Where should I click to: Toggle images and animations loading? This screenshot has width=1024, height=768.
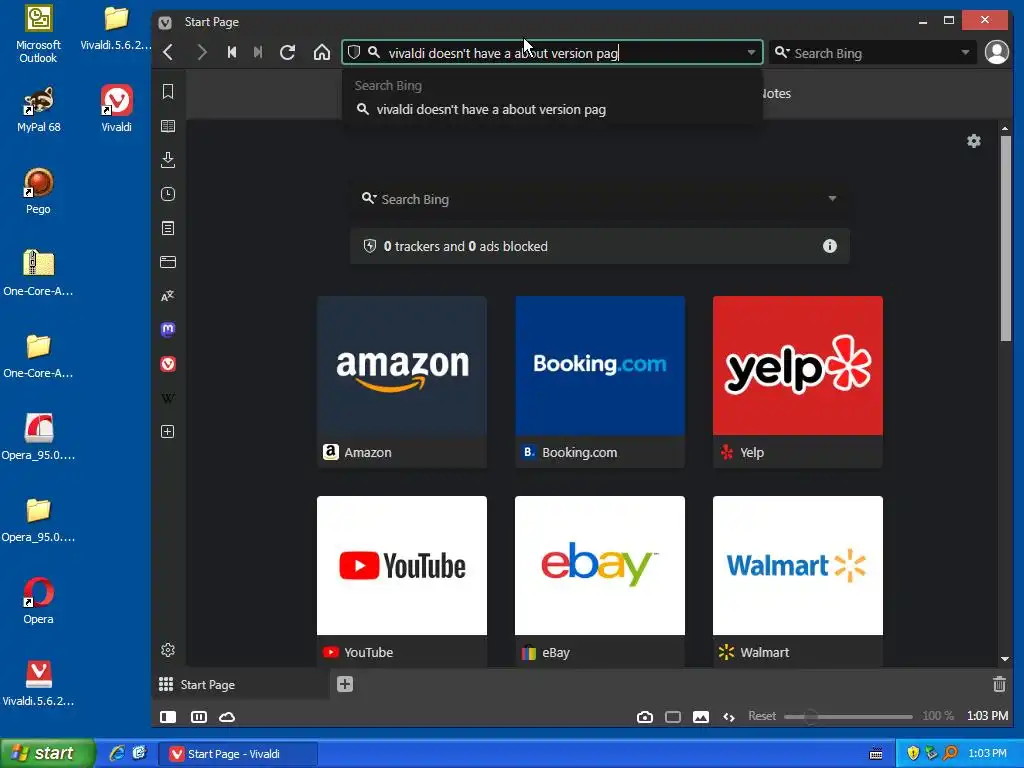[701, 717]
